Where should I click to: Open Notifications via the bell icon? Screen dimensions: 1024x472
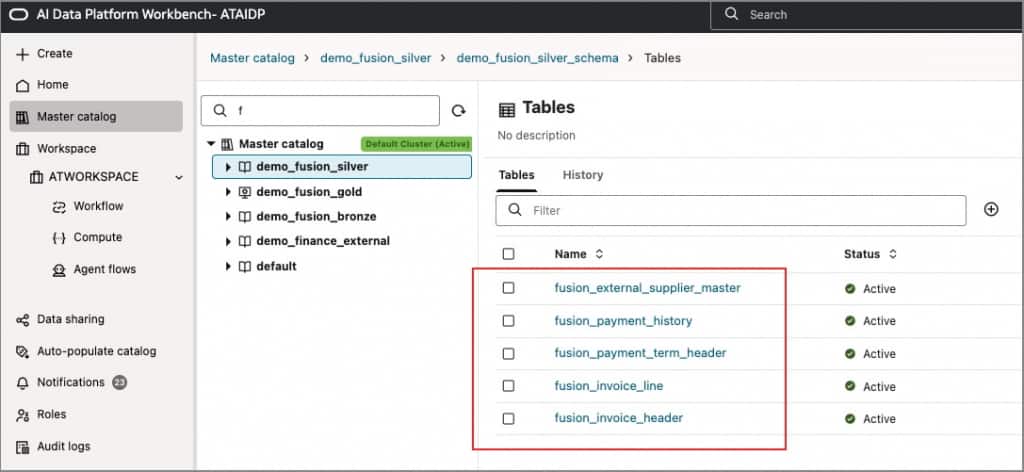point(23,383)
